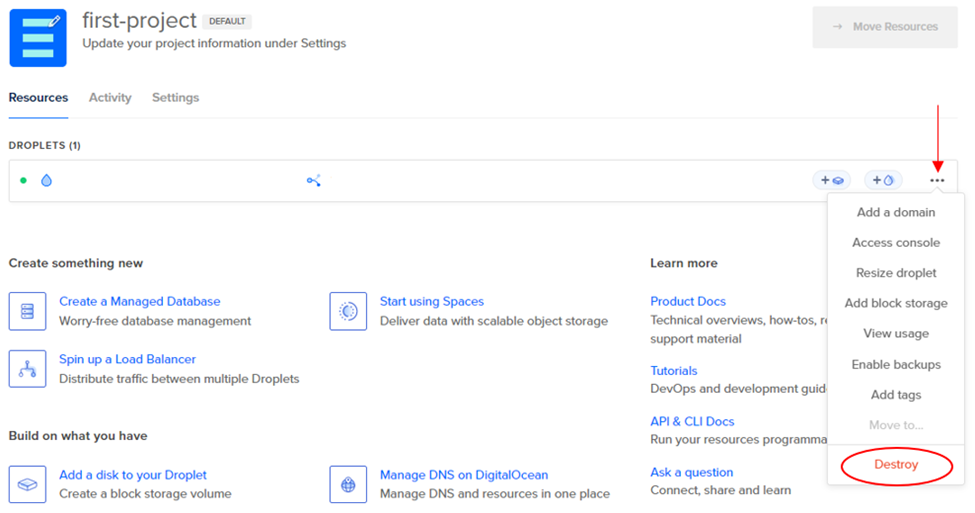
Task: Click the Build on what you have heading
Action: coord(78,435)
